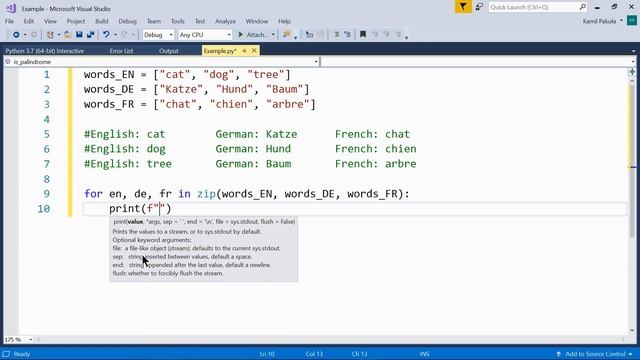
Task: Click the Save All icon
Action: tap(90, 35)
